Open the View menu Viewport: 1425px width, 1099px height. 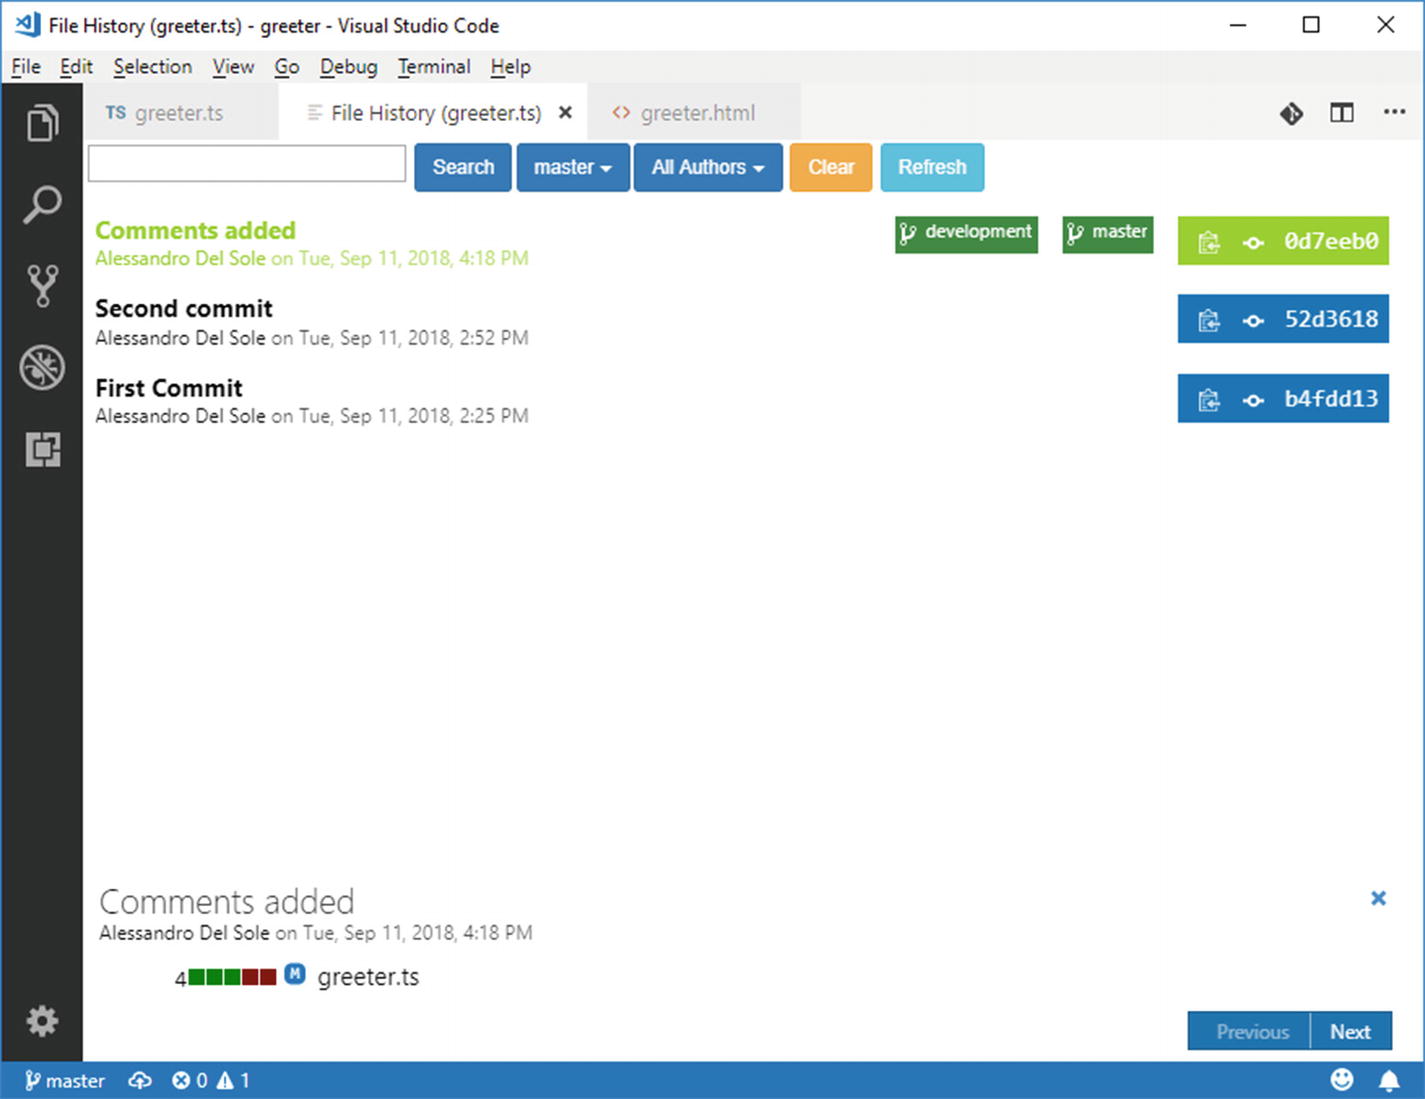[233, 67]
